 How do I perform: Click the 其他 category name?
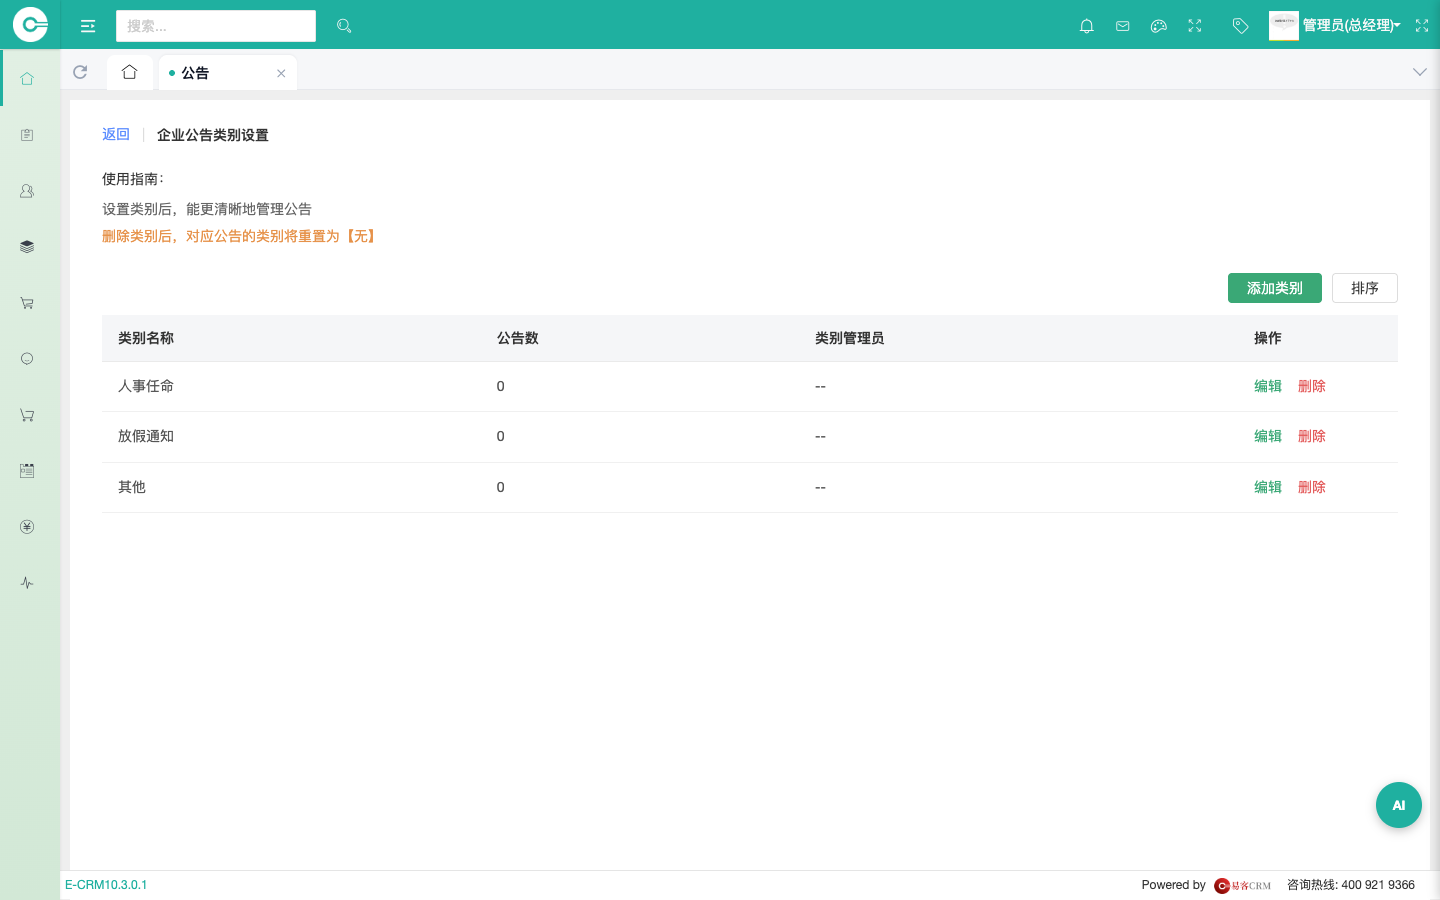coord(132,487)
